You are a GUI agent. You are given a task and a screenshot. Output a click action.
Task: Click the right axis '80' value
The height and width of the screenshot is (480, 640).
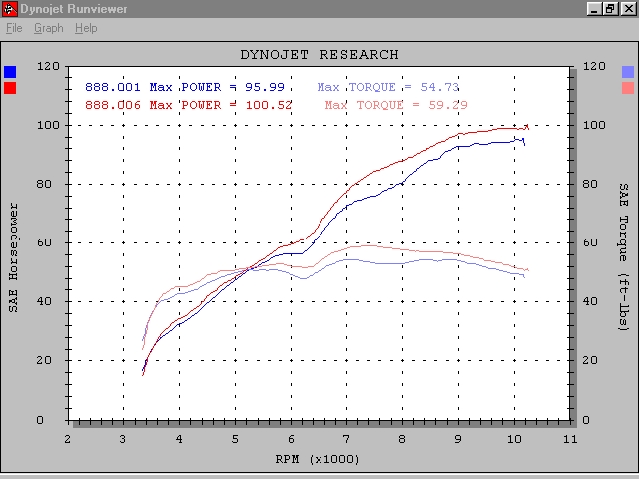[589, 184]
